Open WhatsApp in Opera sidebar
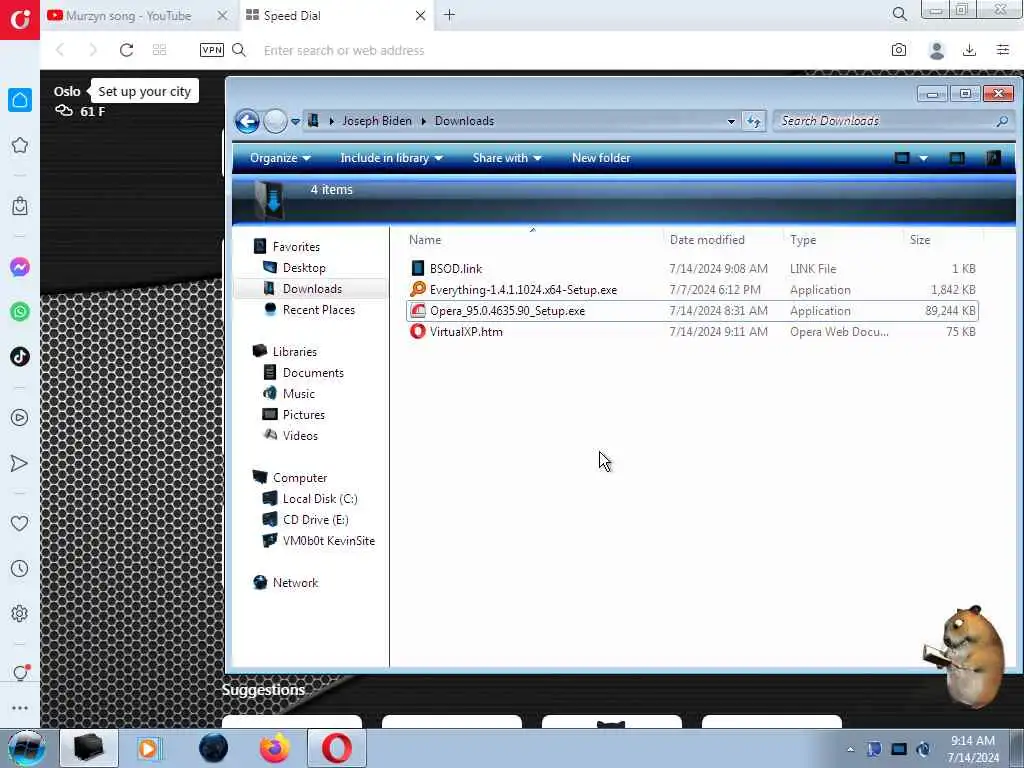The height and width of the screenshot is (768, 1024). pyautogui.click(x=20, y=312)
